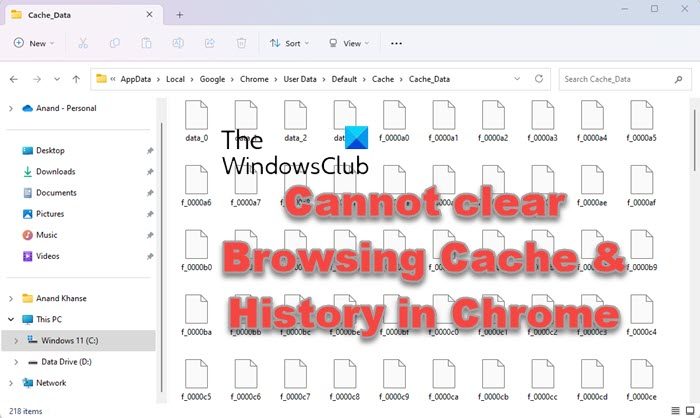Open the New dropdown menu
This screenshot has width=700, height=418.
tap(34, 43)
